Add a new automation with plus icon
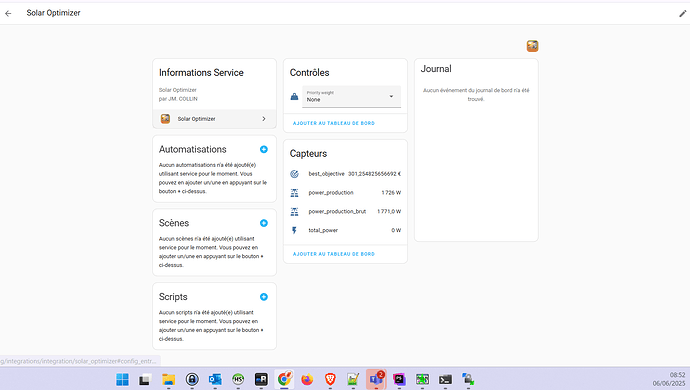 [264, 149]
